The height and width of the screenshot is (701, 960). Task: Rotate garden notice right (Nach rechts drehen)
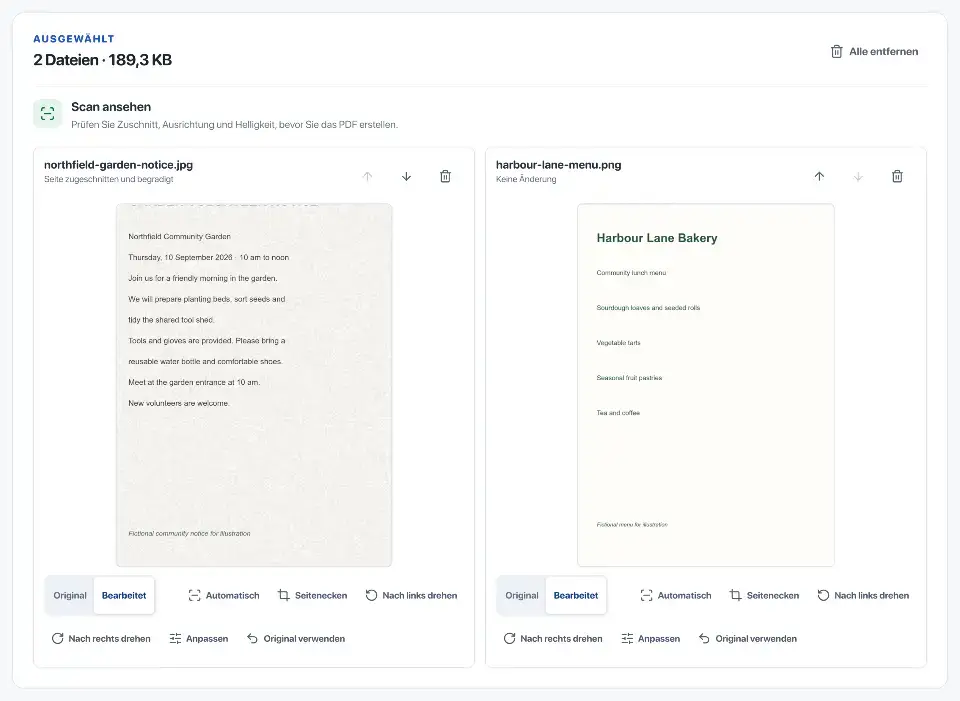(101, 639)
